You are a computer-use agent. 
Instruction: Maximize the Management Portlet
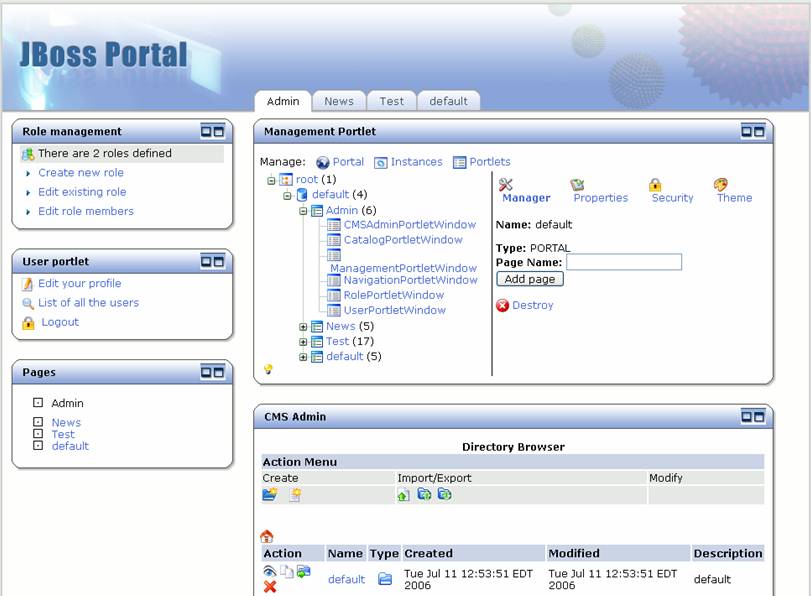click(759, 131)
